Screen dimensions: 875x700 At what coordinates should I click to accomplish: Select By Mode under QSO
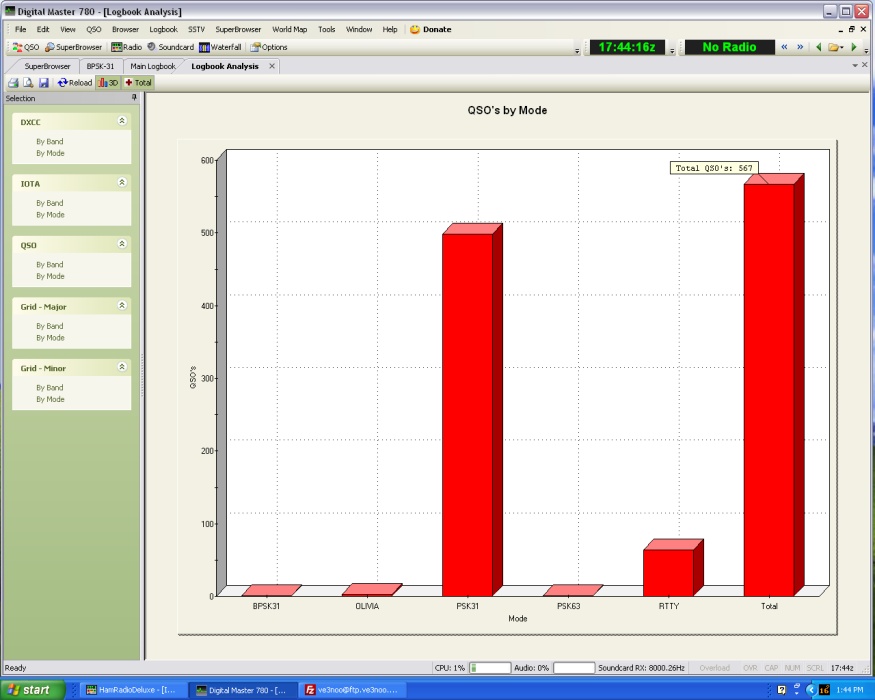click(x=50, y=276)
